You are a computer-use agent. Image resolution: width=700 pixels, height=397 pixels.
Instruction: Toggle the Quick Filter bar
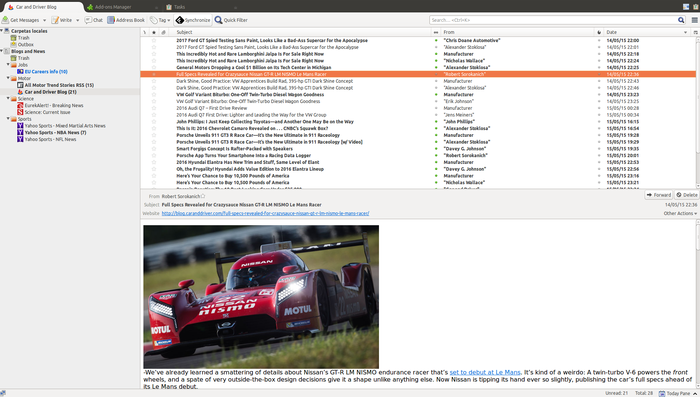click(x=231, y=20)
